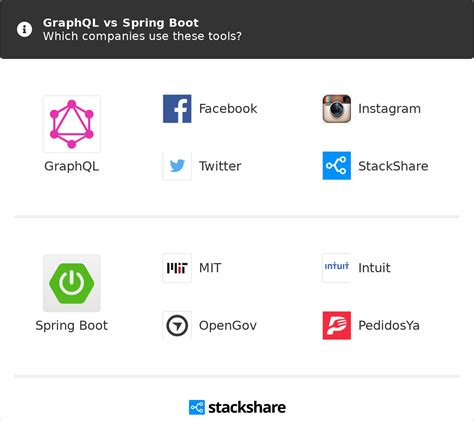This screenshot has height=421, width=474.
Task: Click the Spring Boot green power logo
Action: point(72,283)
